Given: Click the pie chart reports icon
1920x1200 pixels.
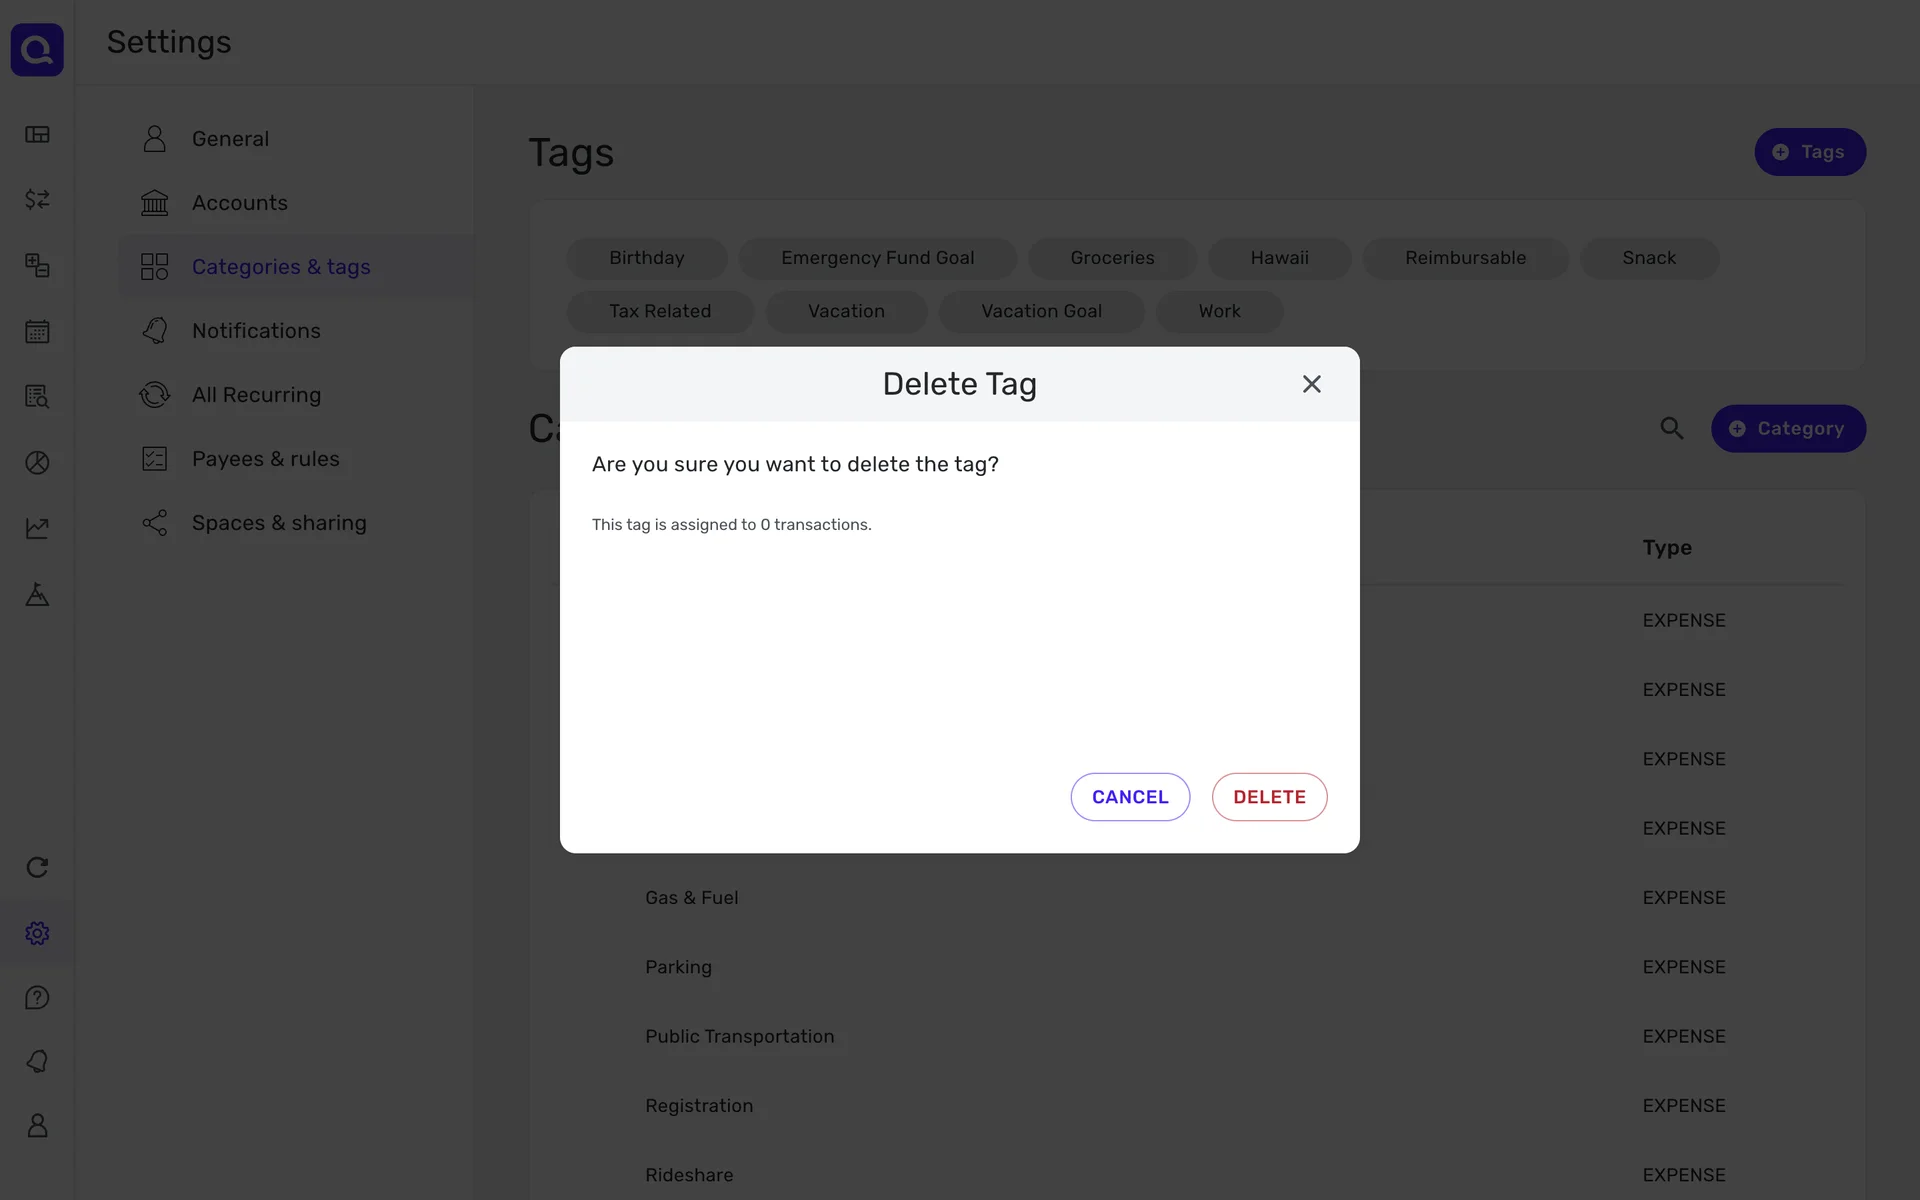Looking at the screenshot, I should coord(37,463).
